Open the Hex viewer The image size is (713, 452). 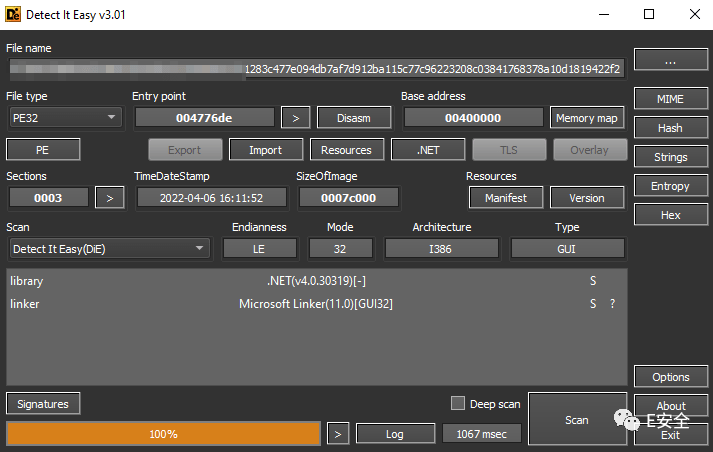(x=671, y=215)
